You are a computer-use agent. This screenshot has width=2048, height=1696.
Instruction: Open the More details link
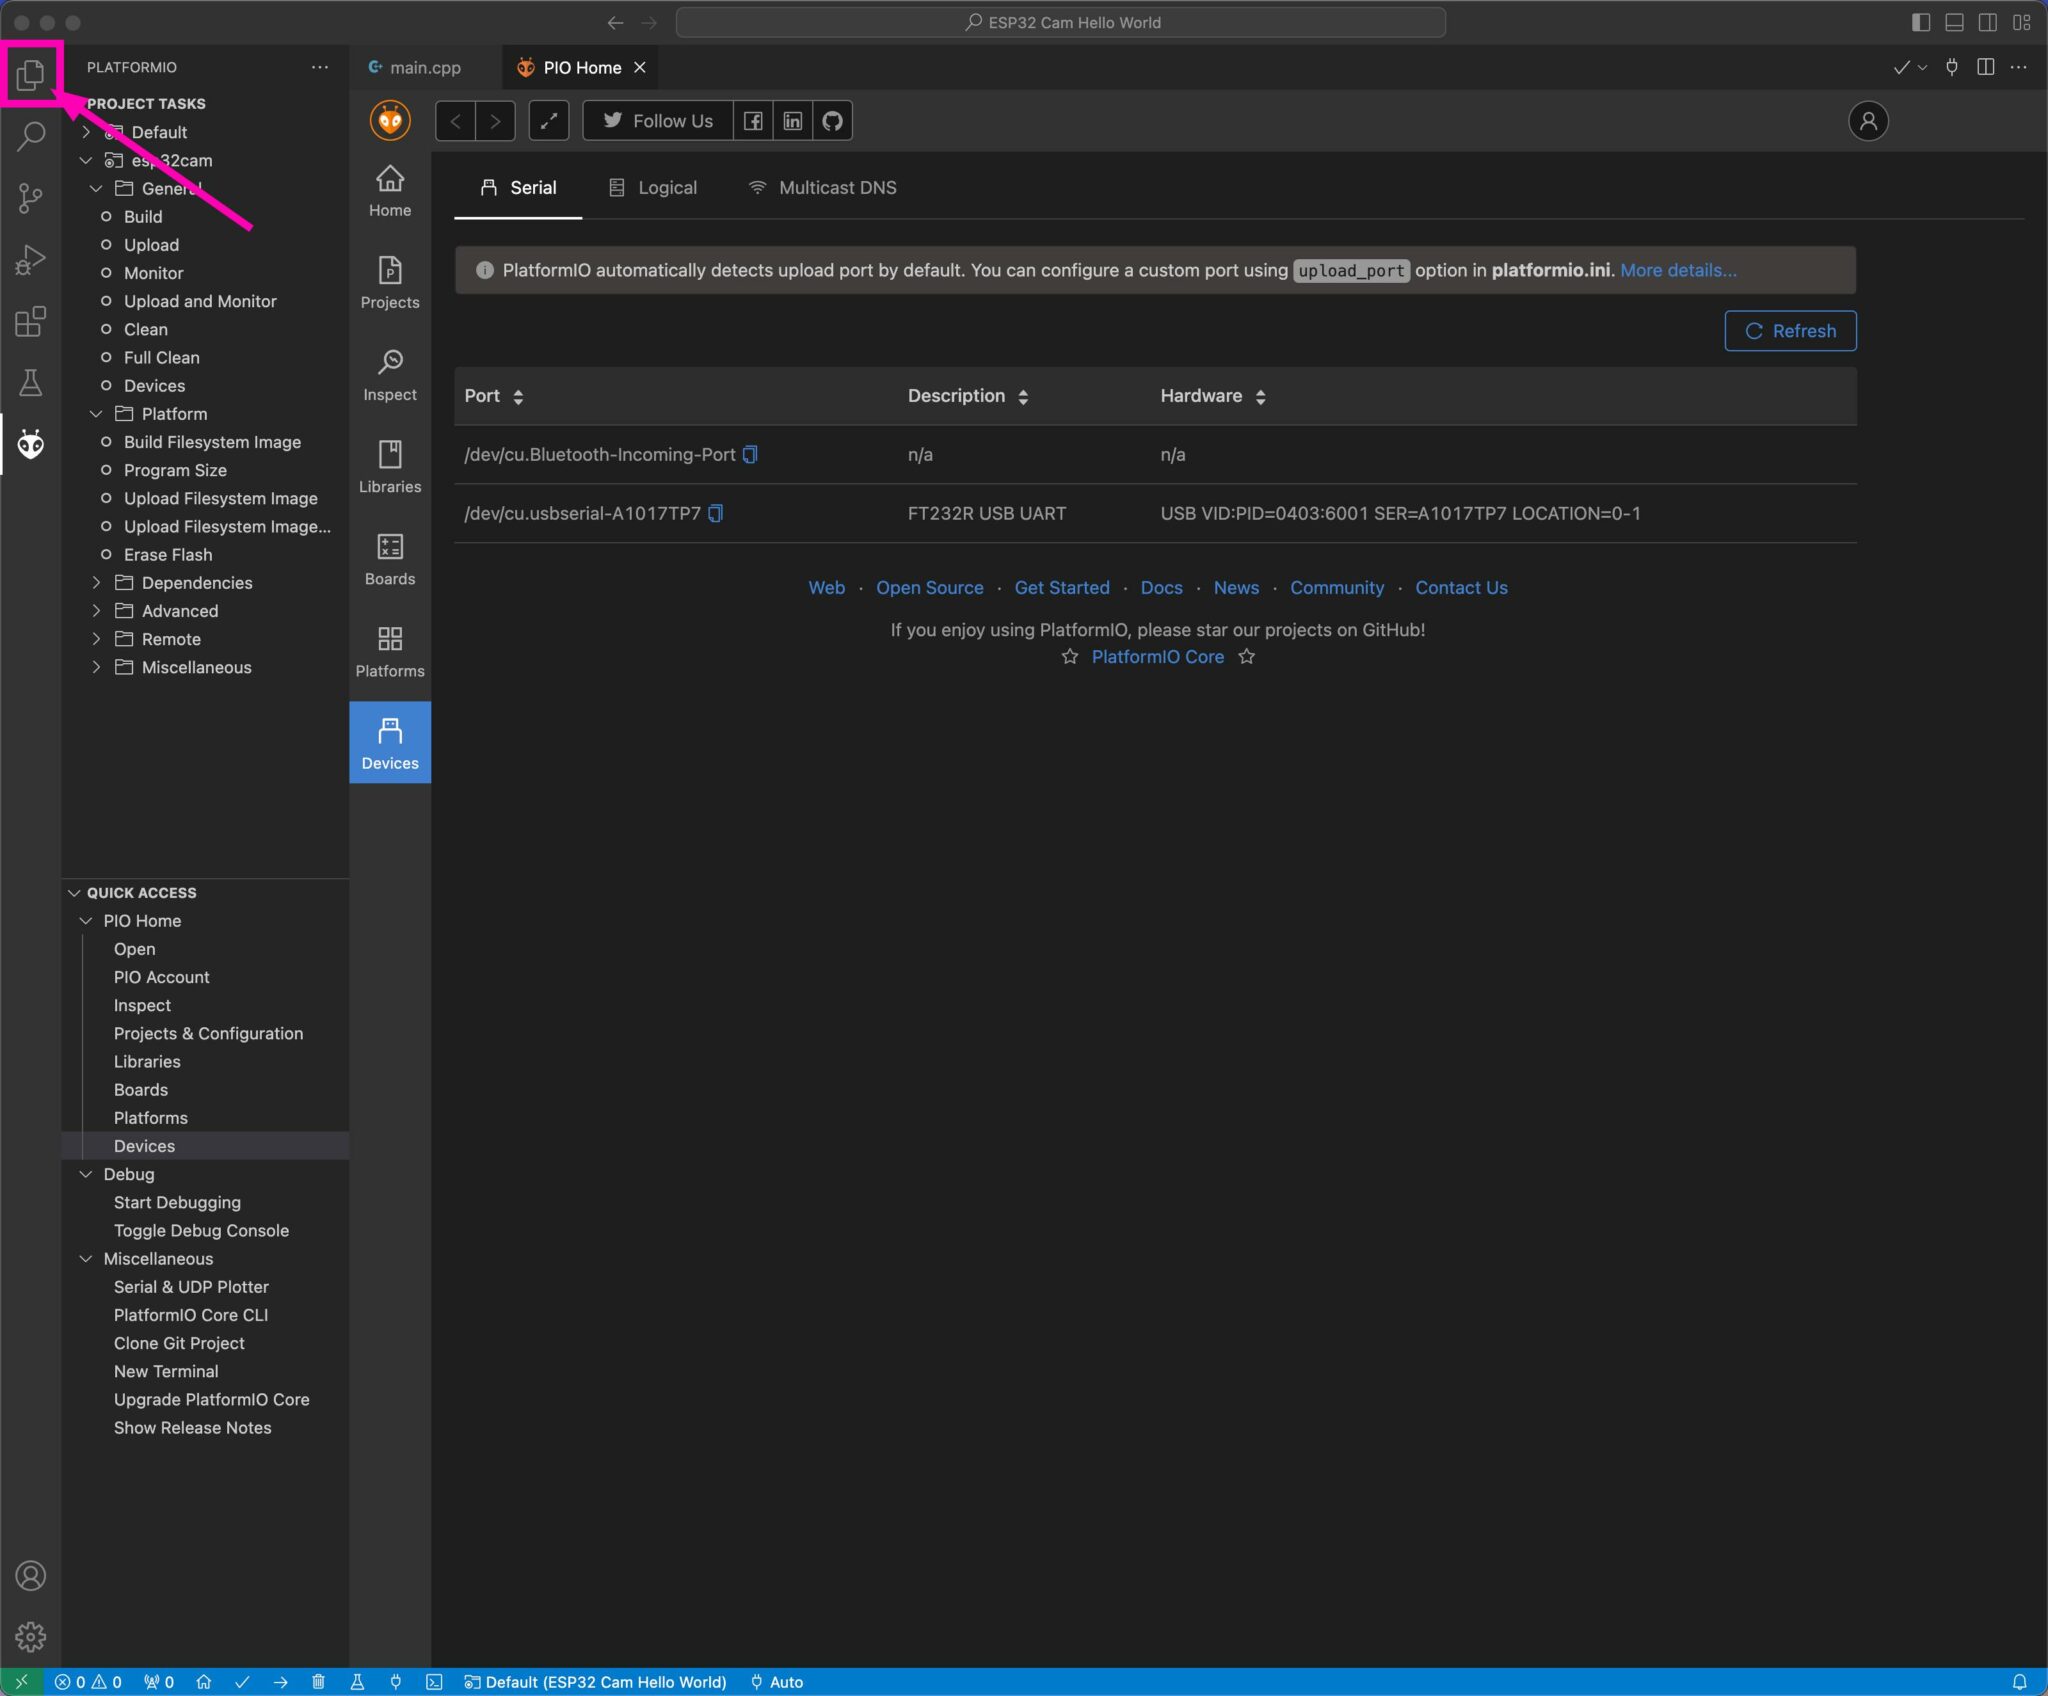pyautogui.click(x=1678, y=270)
